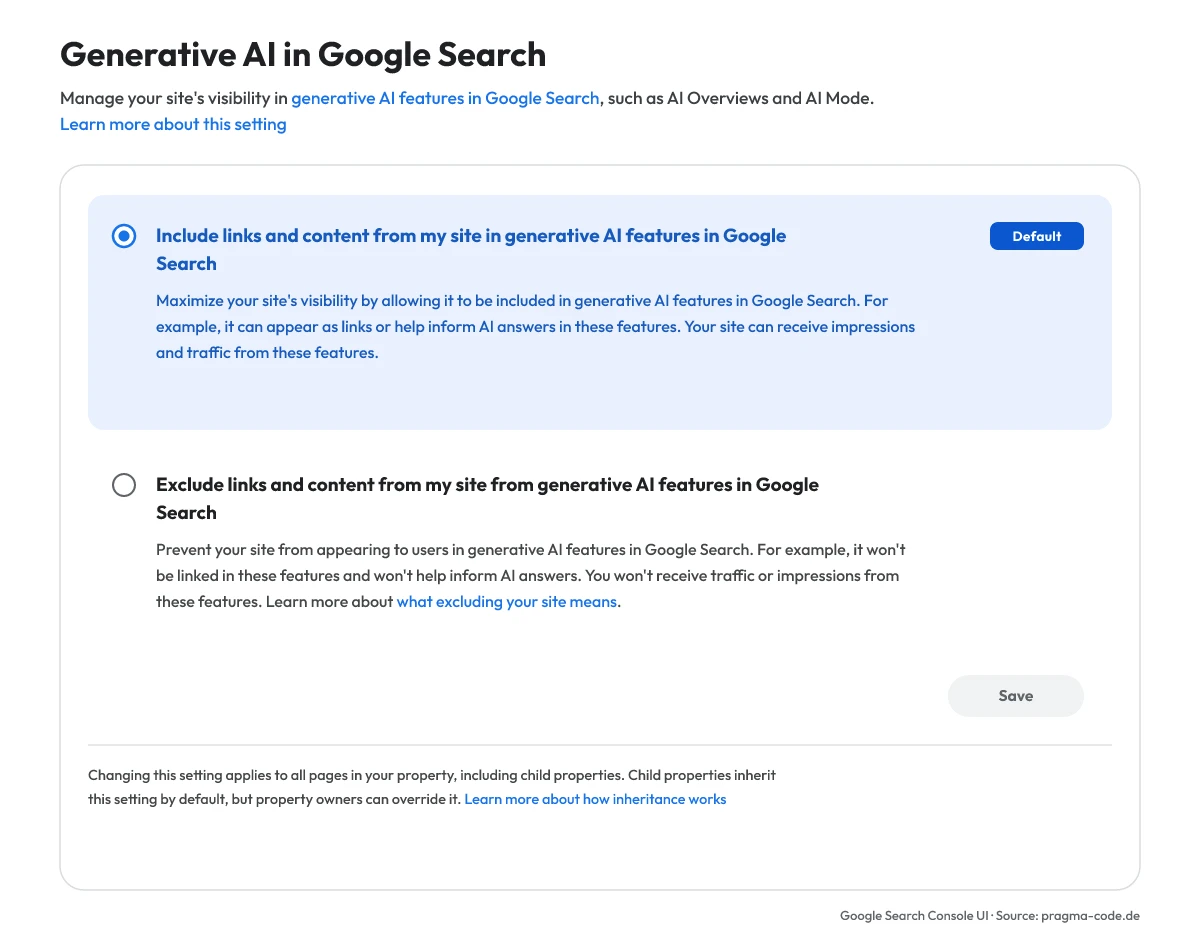Open generative AI features in Google Search link
This screenshot has width=1200, height=950.
click(445, 98)
